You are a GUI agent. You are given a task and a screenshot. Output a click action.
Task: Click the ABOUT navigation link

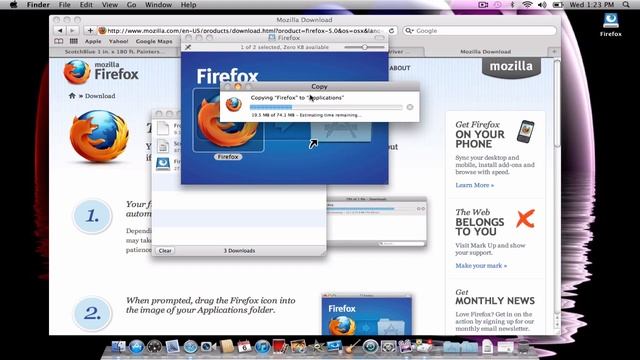[x=400, y=68]
